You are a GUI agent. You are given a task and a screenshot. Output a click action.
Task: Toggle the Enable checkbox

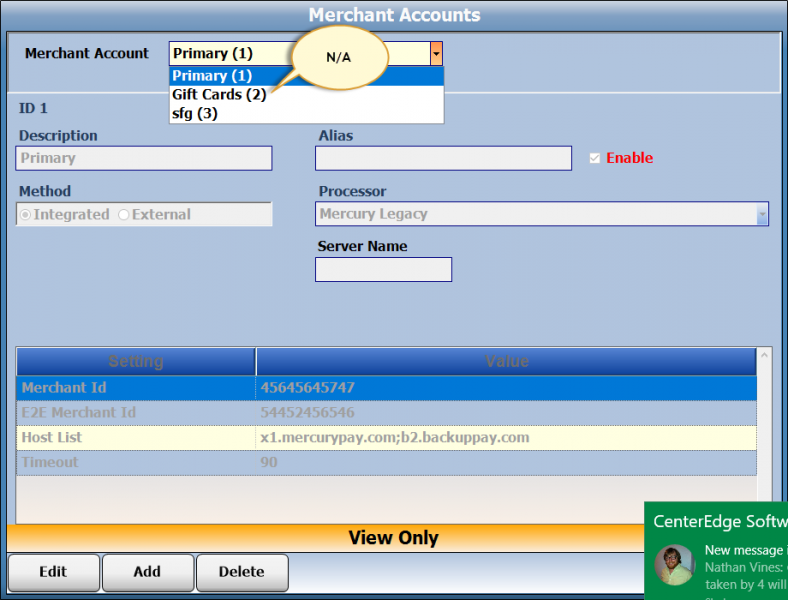point(595,158)
